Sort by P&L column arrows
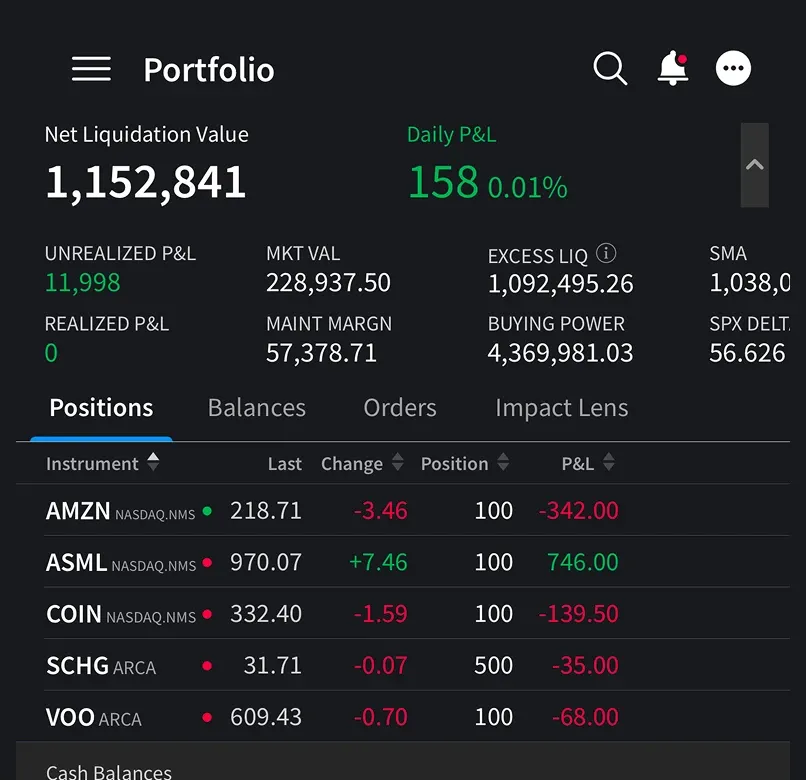 pos(608,463)
